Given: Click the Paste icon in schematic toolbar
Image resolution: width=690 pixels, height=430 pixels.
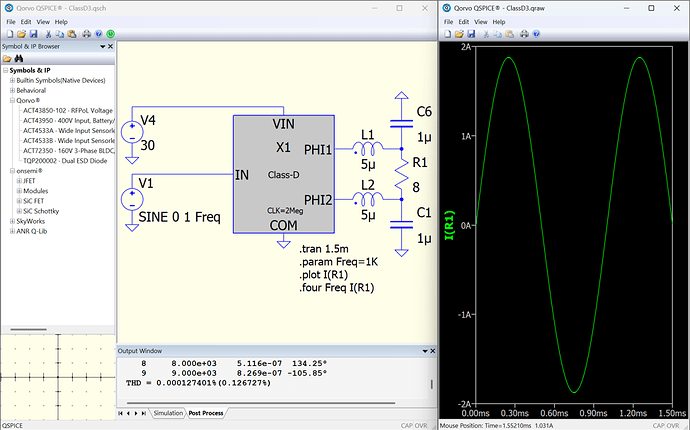Looking at the screenshot, I should point(72,34).
